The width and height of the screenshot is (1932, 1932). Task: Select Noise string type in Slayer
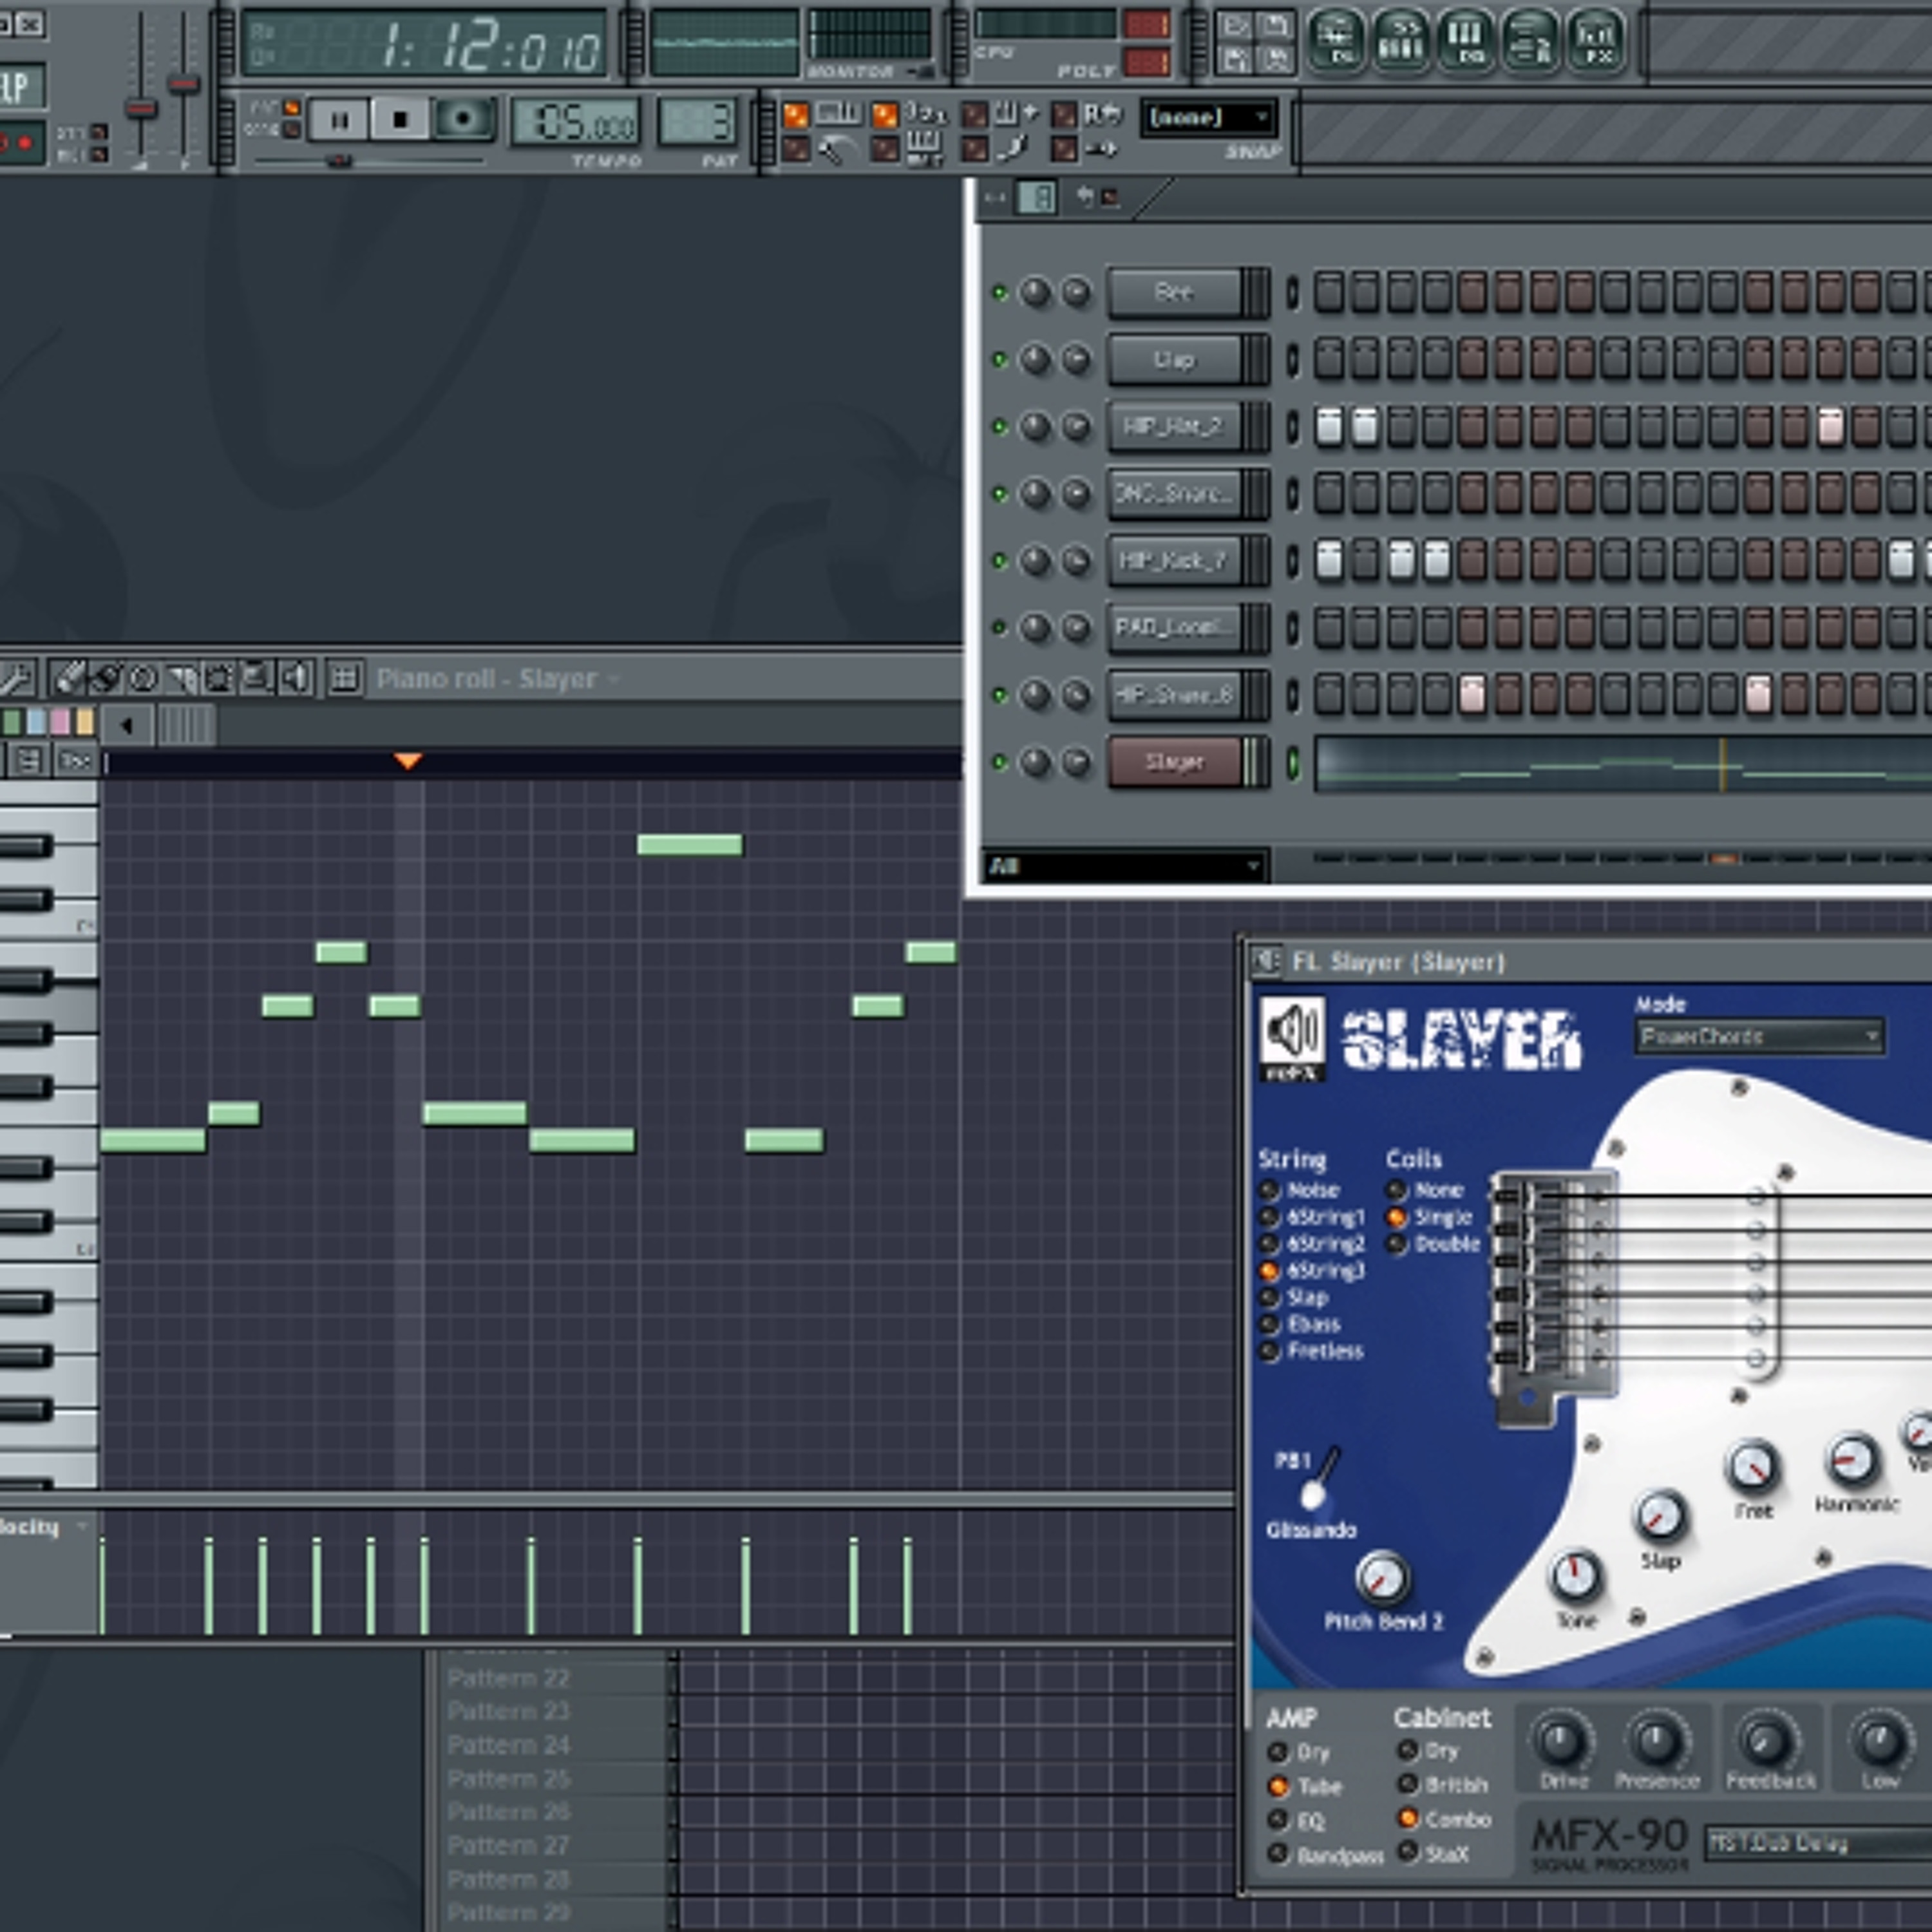(1269, 1191)
